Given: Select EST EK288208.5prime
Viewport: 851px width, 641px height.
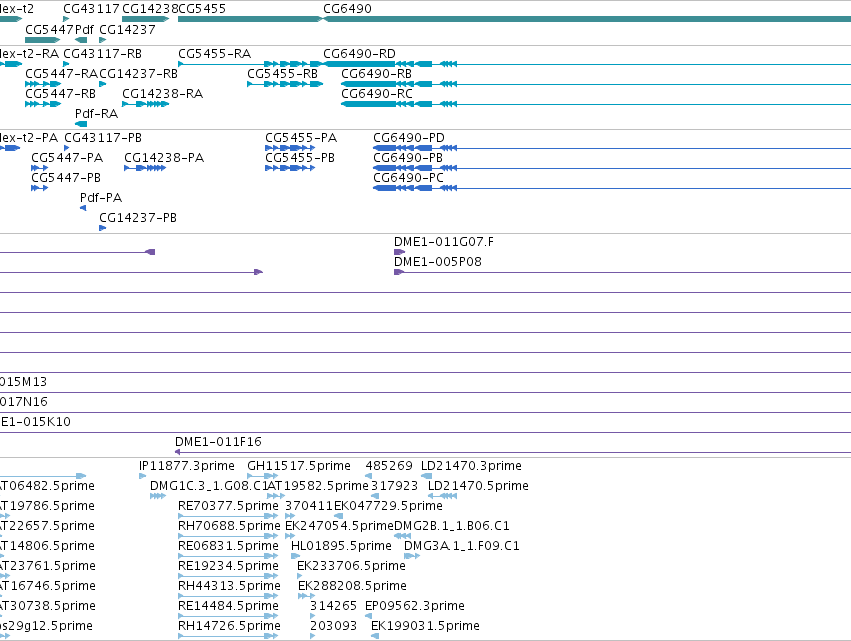Looking at the screenshot, I should pyautogui.click(x=352, y=586).
